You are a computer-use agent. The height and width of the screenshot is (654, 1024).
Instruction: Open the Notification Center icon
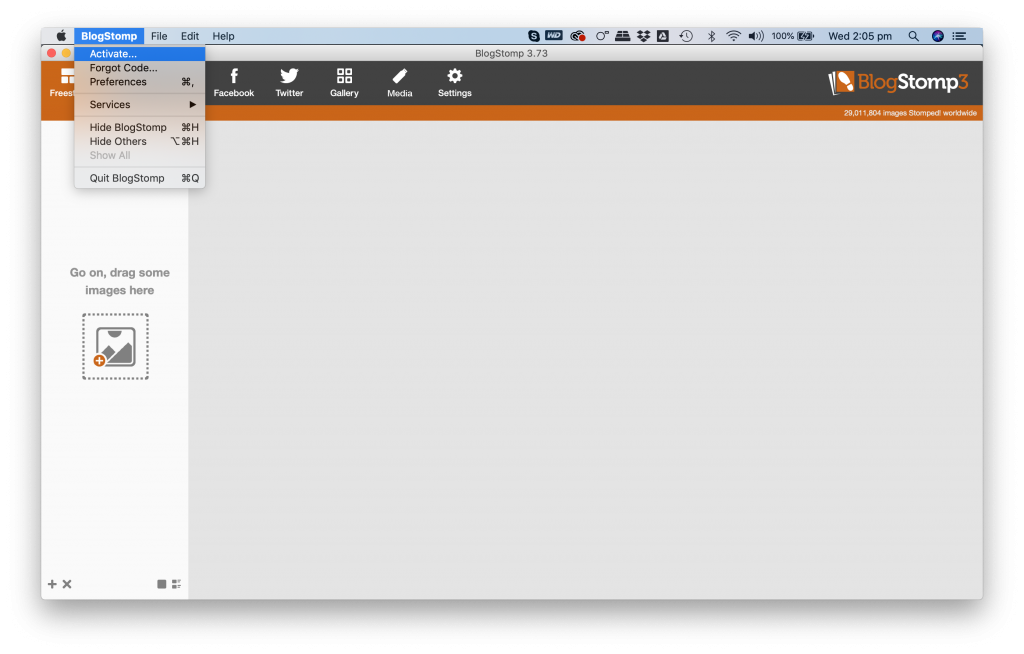959,36
